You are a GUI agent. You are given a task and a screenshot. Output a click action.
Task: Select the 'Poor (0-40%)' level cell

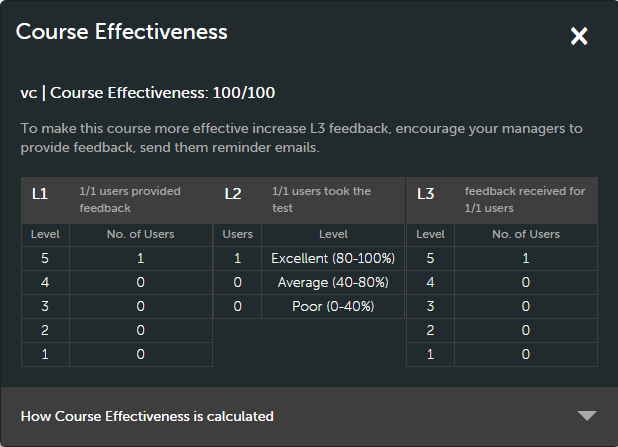(x=333, y=306)
